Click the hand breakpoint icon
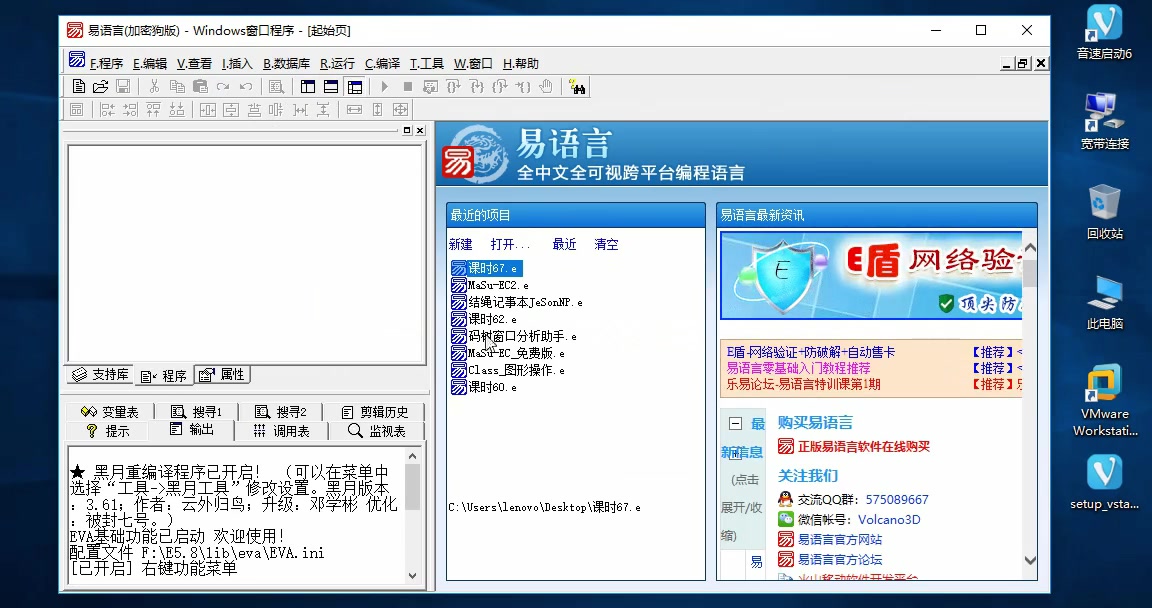Viewport: 1152px width, 608px height. tap(545, 87)
